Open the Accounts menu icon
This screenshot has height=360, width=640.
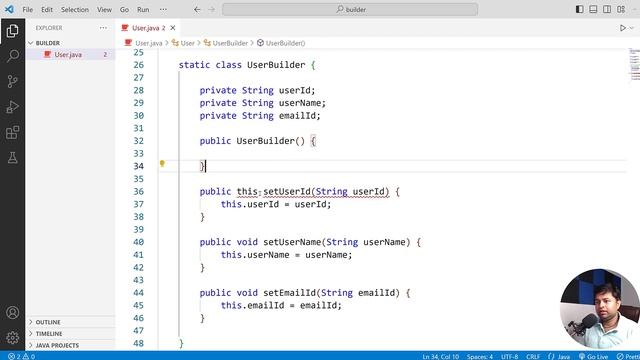[x=12, y=313]
